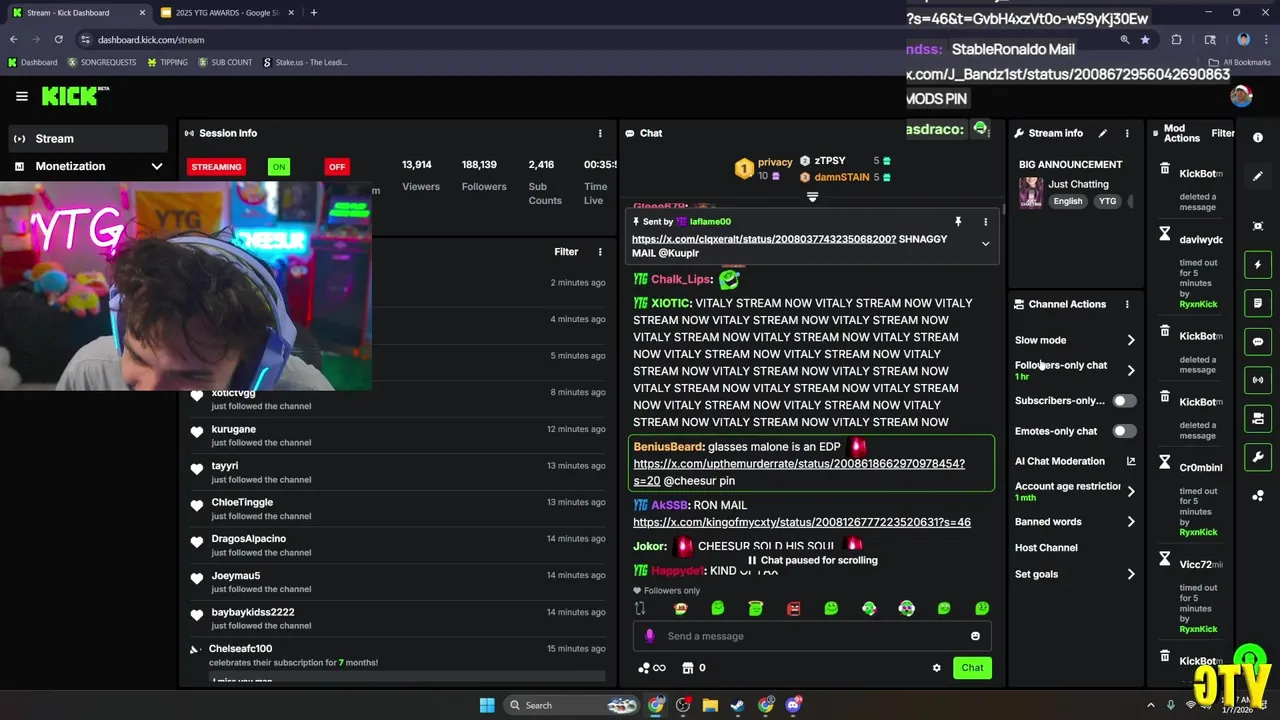Click Host Channel action
Image resolution: width=1280 pixels, height=720 pixels.
[1046, 548]
